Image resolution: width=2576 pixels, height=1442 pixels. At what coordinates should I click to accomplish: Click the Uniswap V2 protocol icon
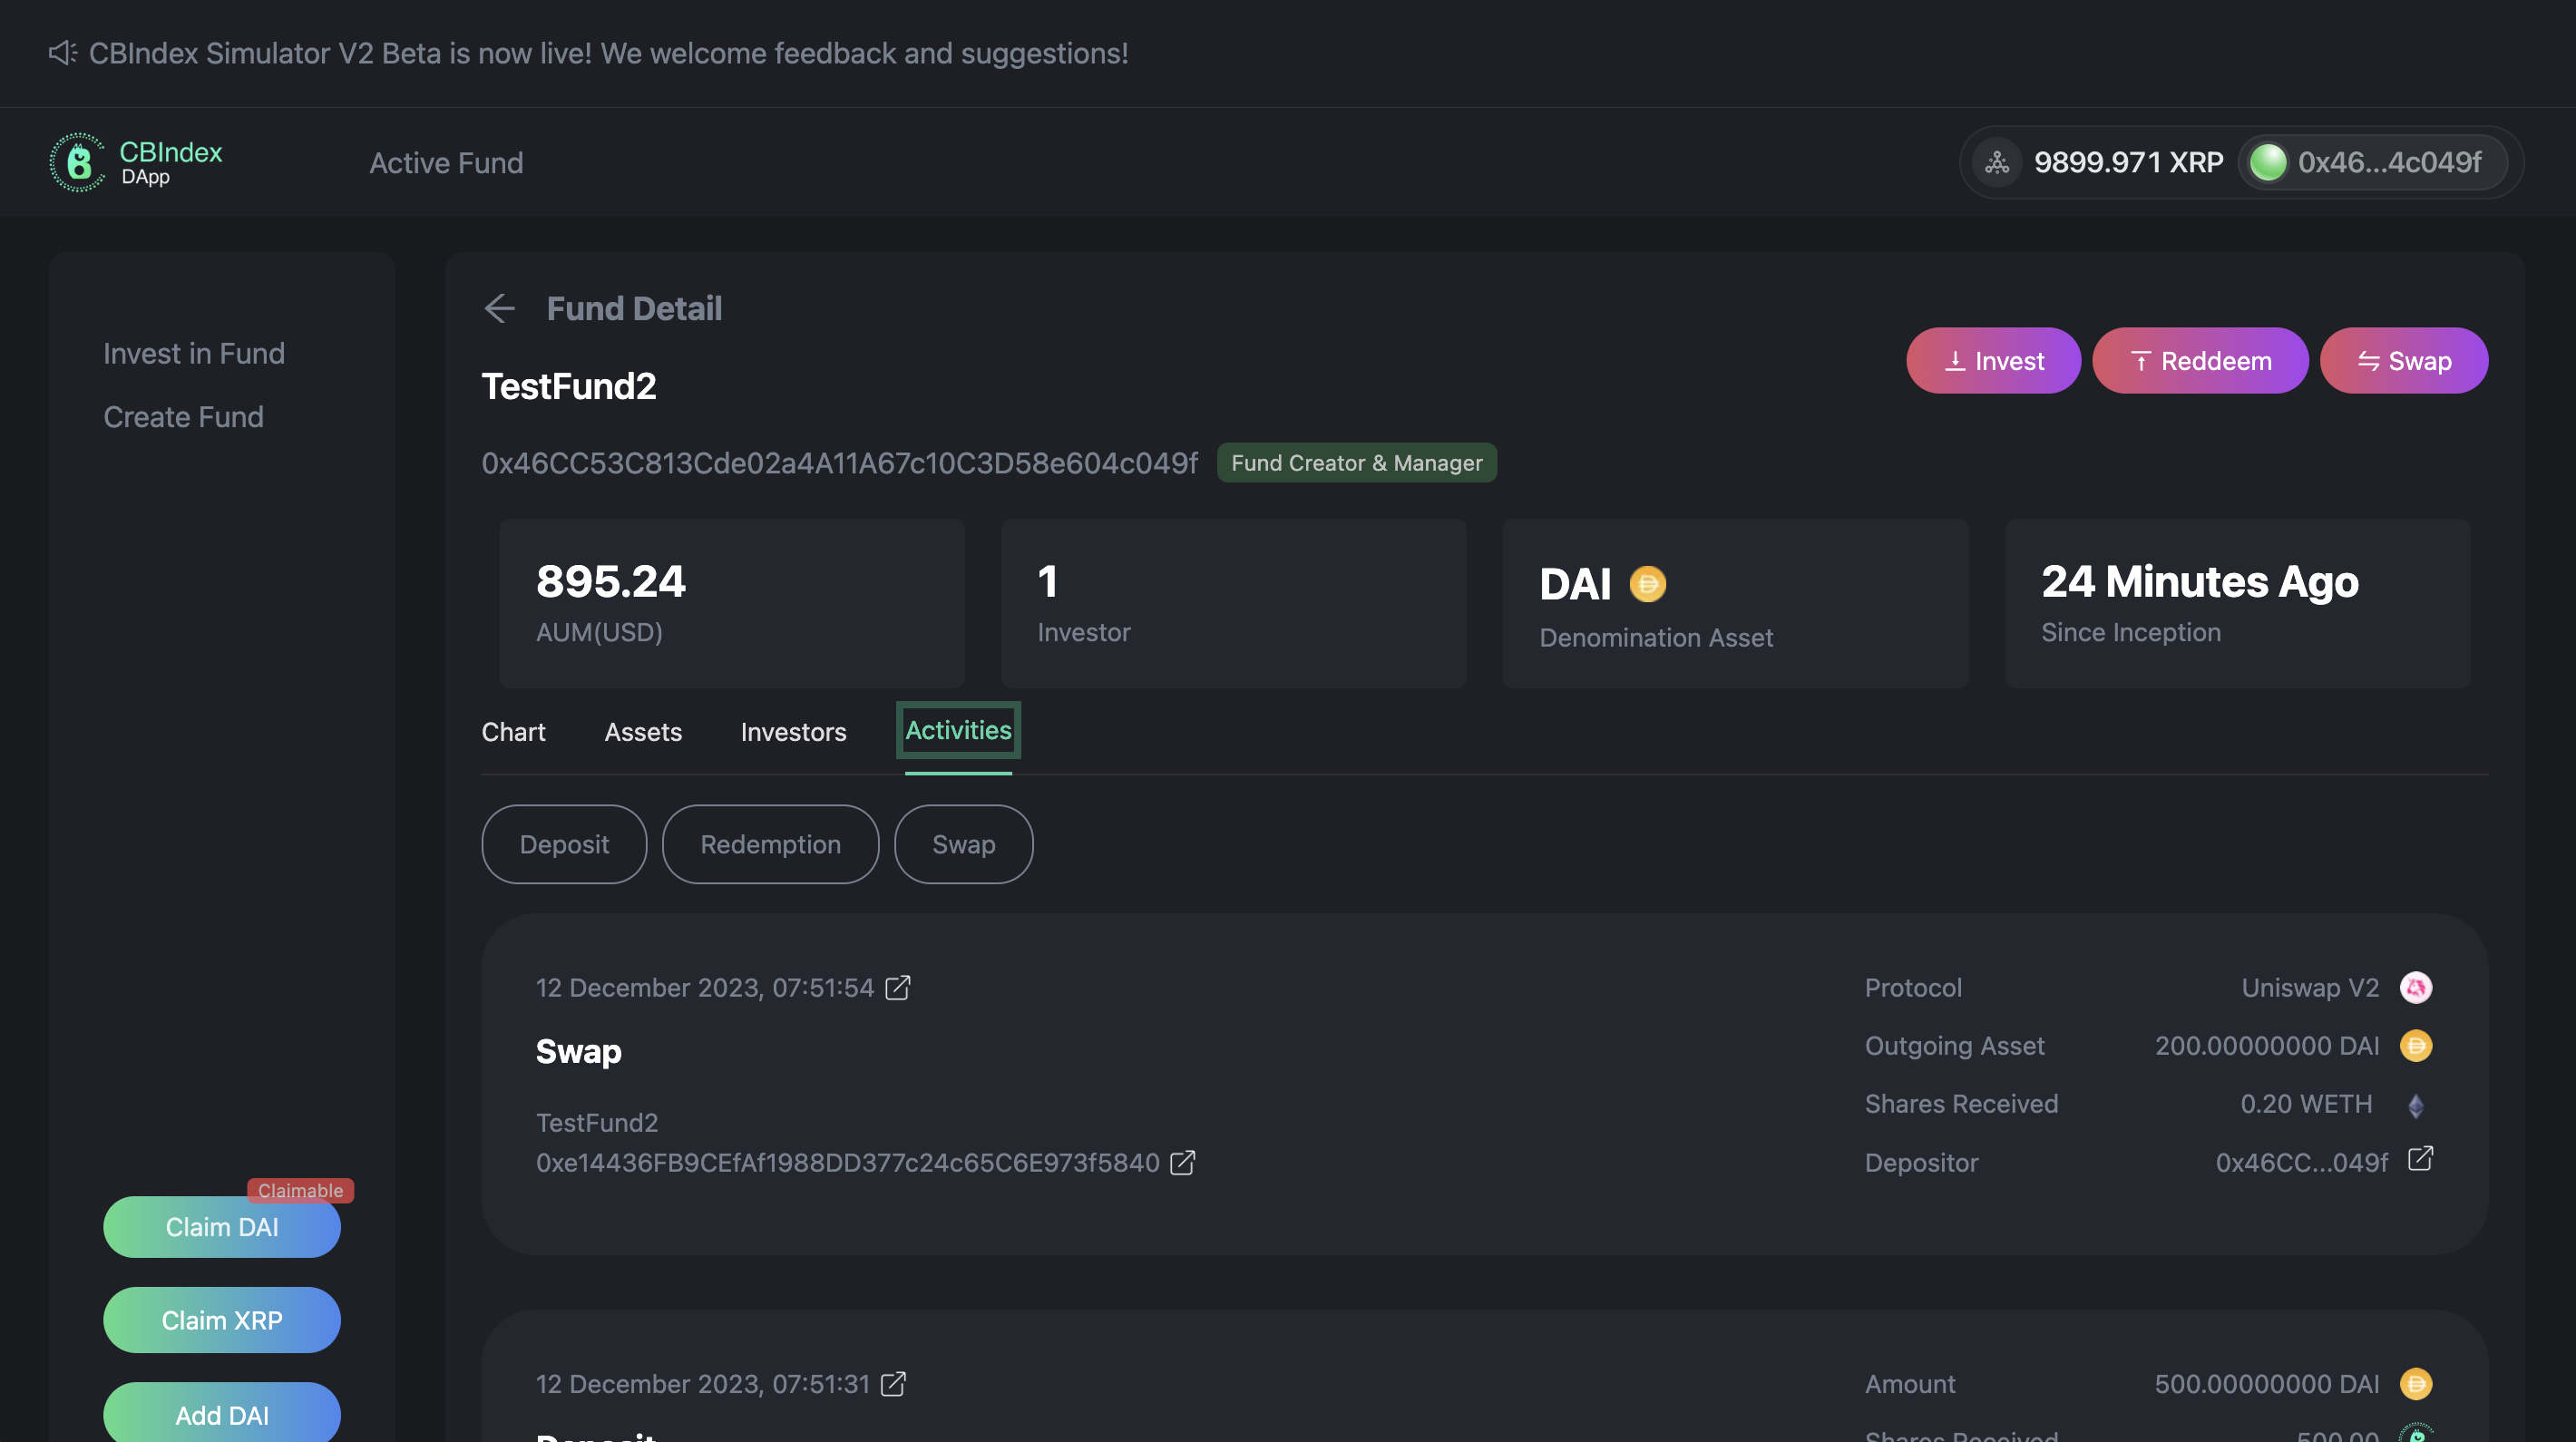click(x=2416, y=988)
